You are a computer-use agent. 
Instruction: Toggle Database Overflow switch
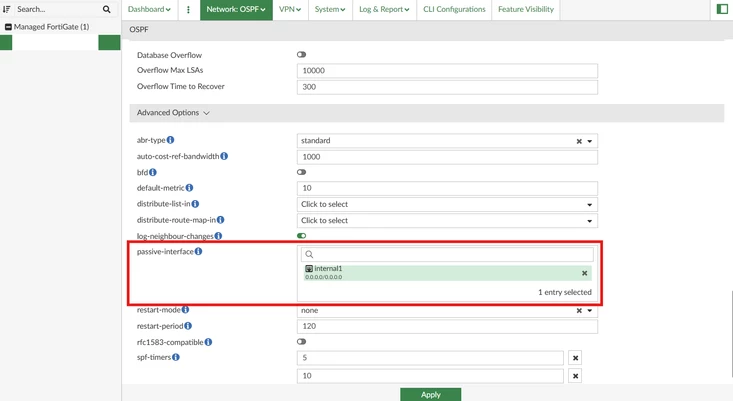302,55
